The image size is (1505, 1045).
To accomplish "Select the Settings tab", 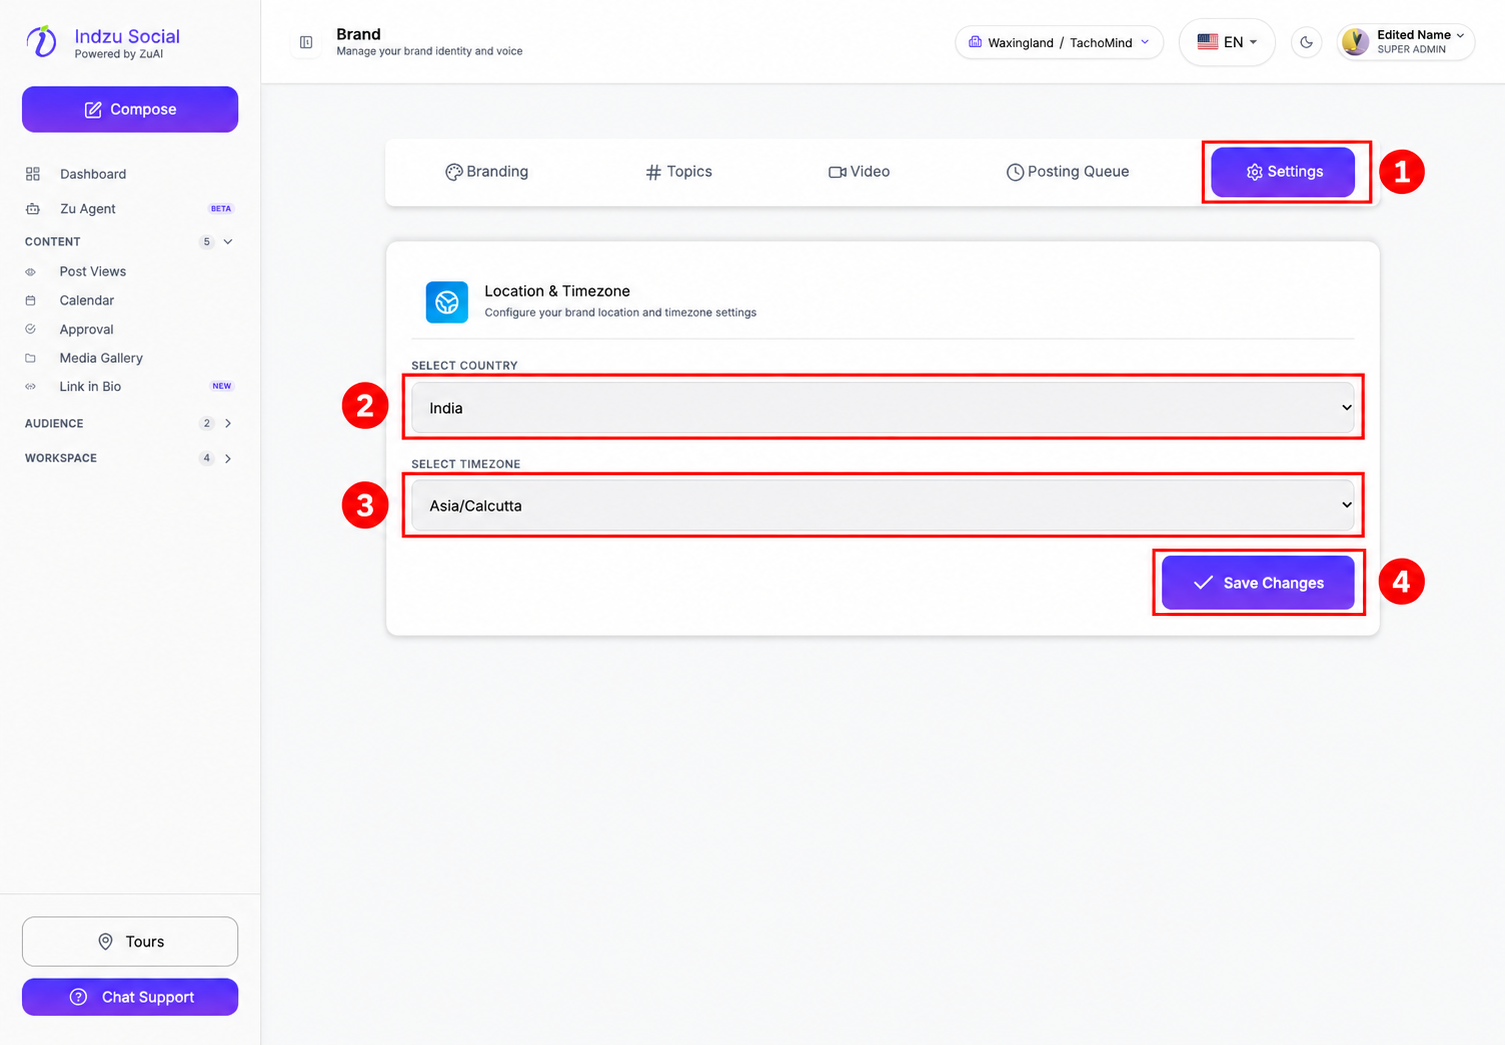I will coord(1283,172).
